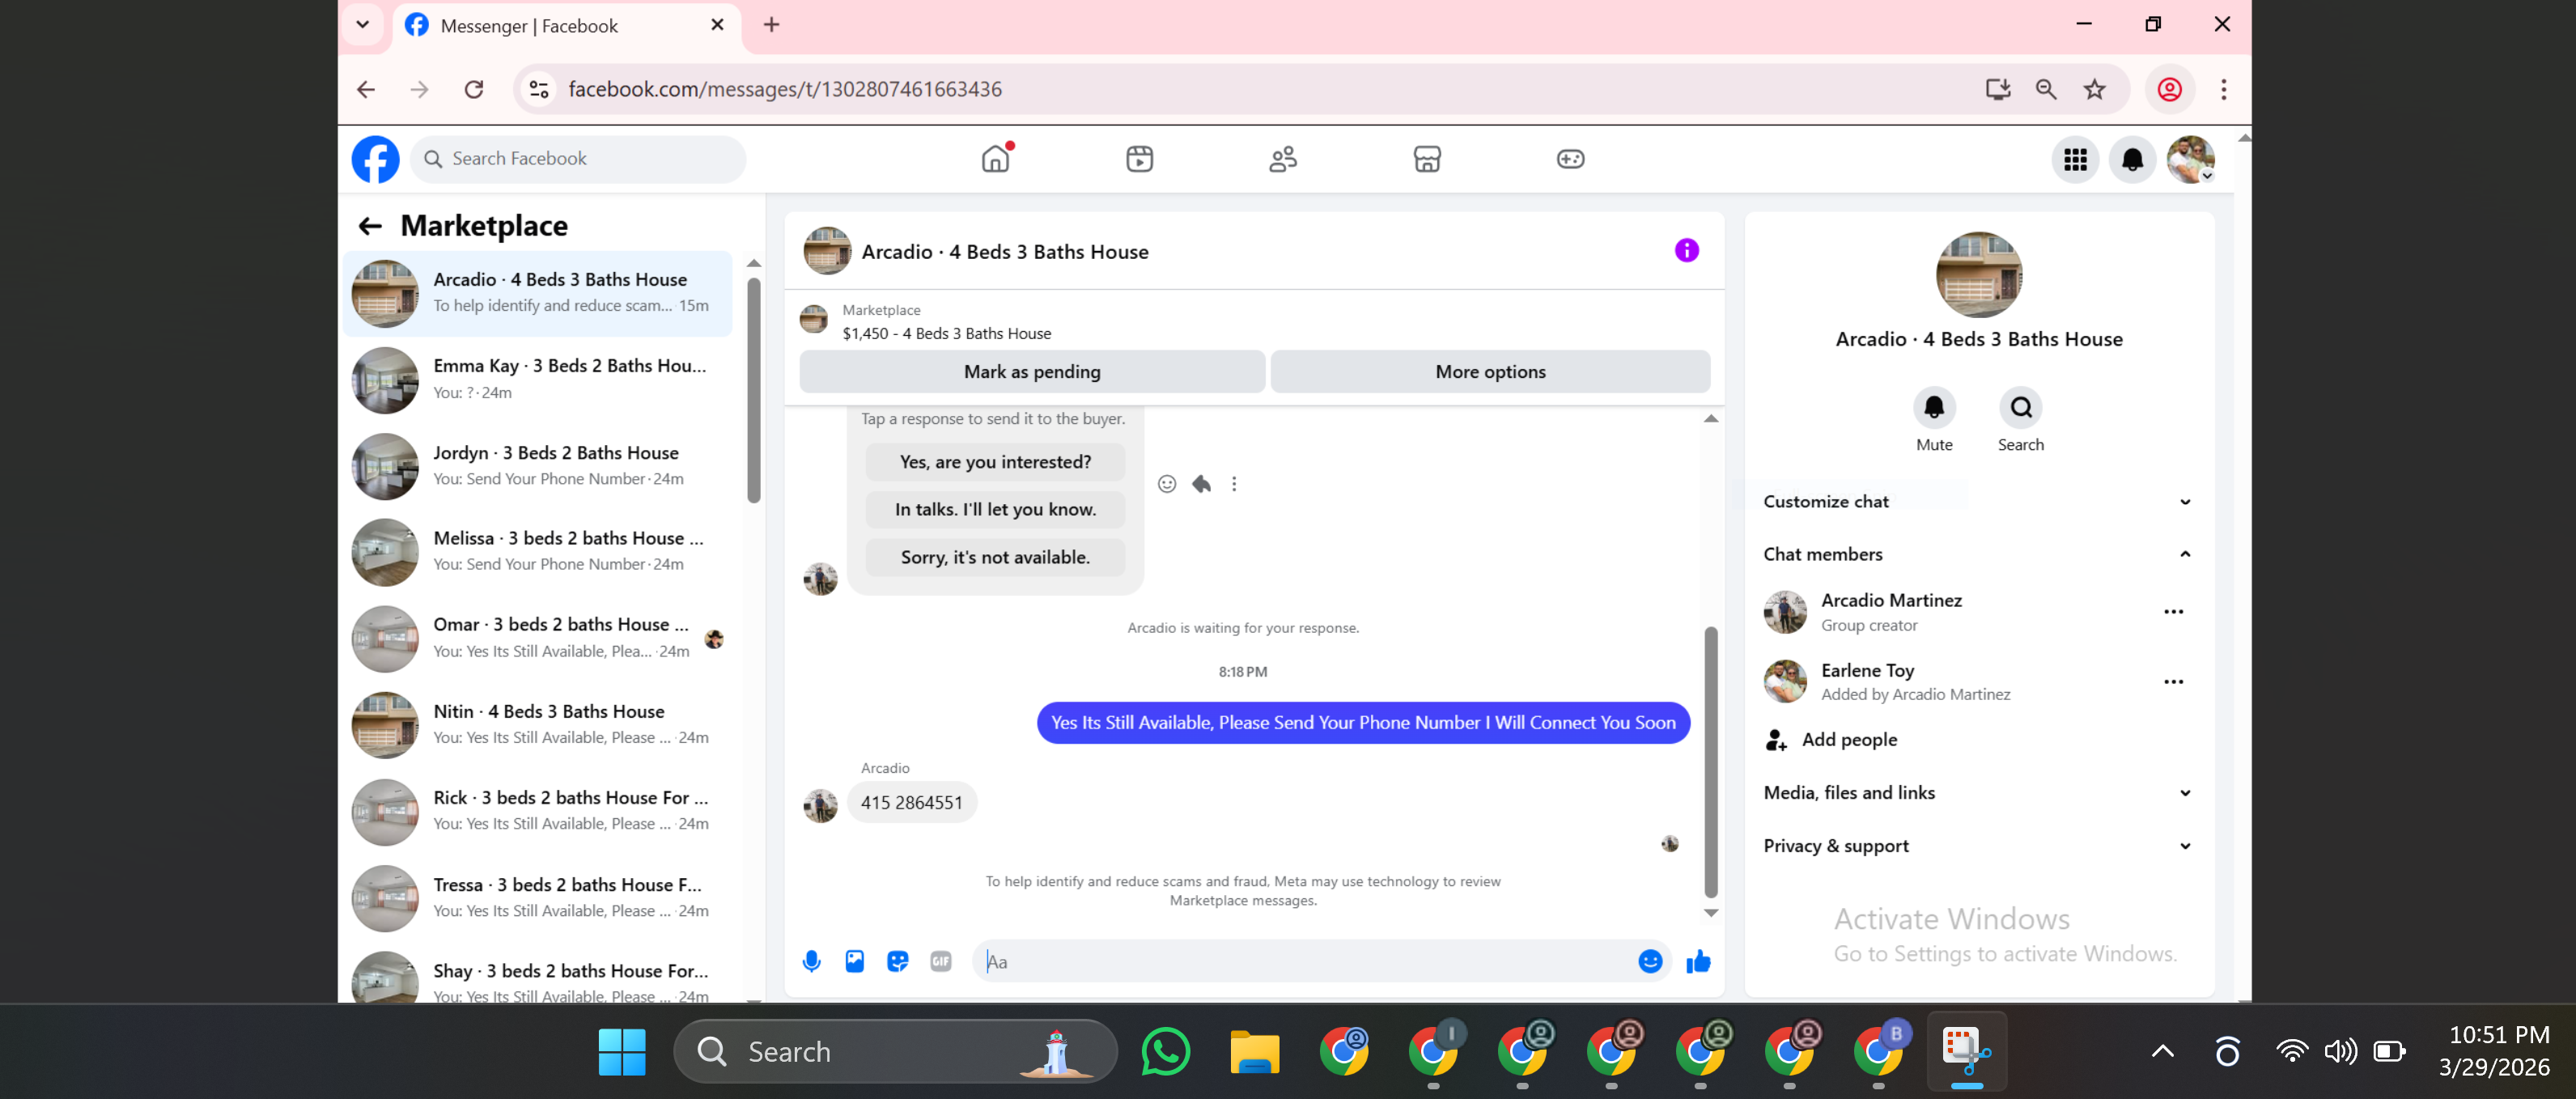Bookmark this page star icon
2576x1099 pixels.
[x=2094, y=89]
